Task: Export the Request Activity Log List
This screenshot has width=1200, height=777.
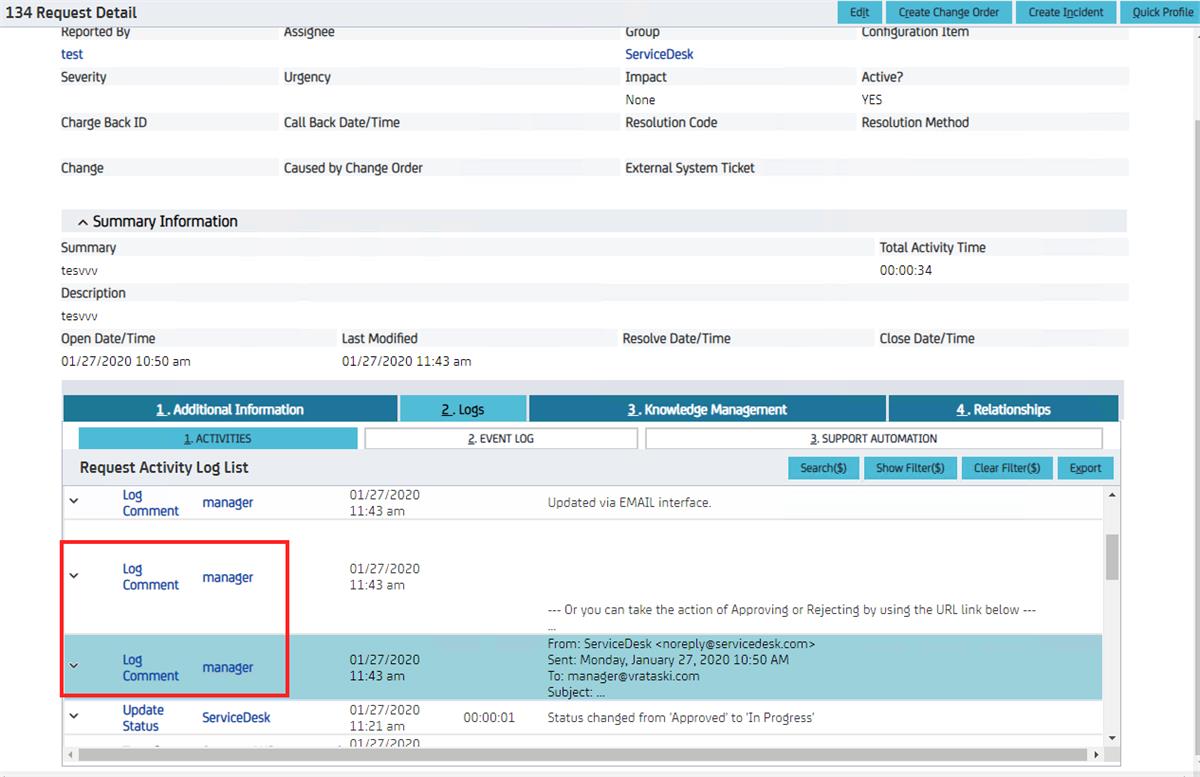Action: [1085, 467]
